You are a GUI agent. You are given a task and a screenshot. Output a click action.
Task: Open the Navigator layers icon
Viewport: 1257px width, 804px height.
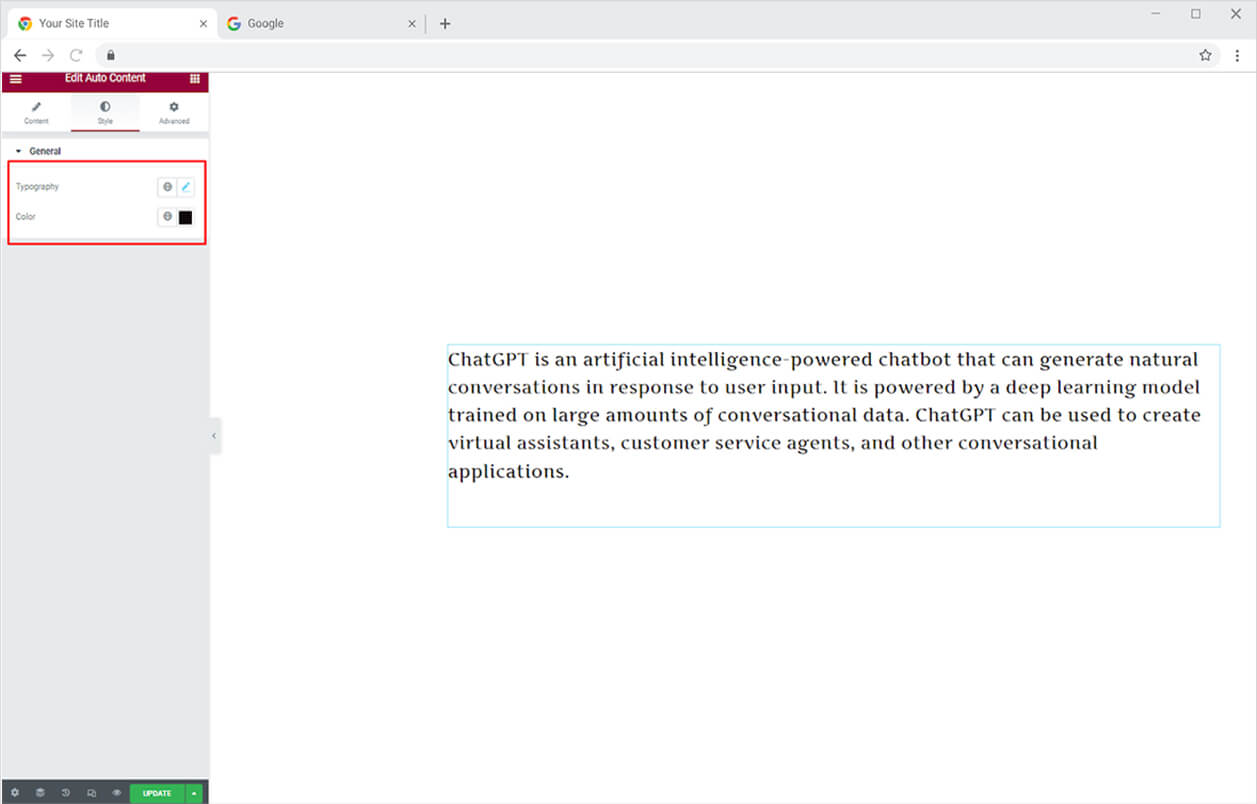pos(40,793)
